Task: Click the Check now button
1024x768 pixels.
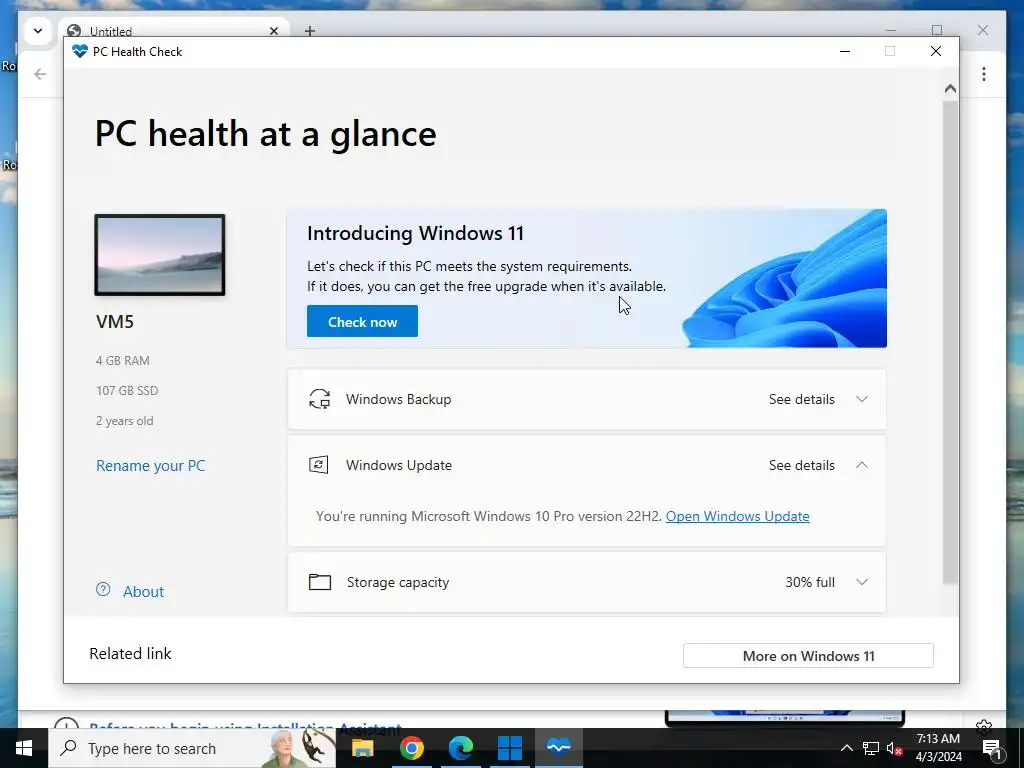Action: (x=362, y=321)
